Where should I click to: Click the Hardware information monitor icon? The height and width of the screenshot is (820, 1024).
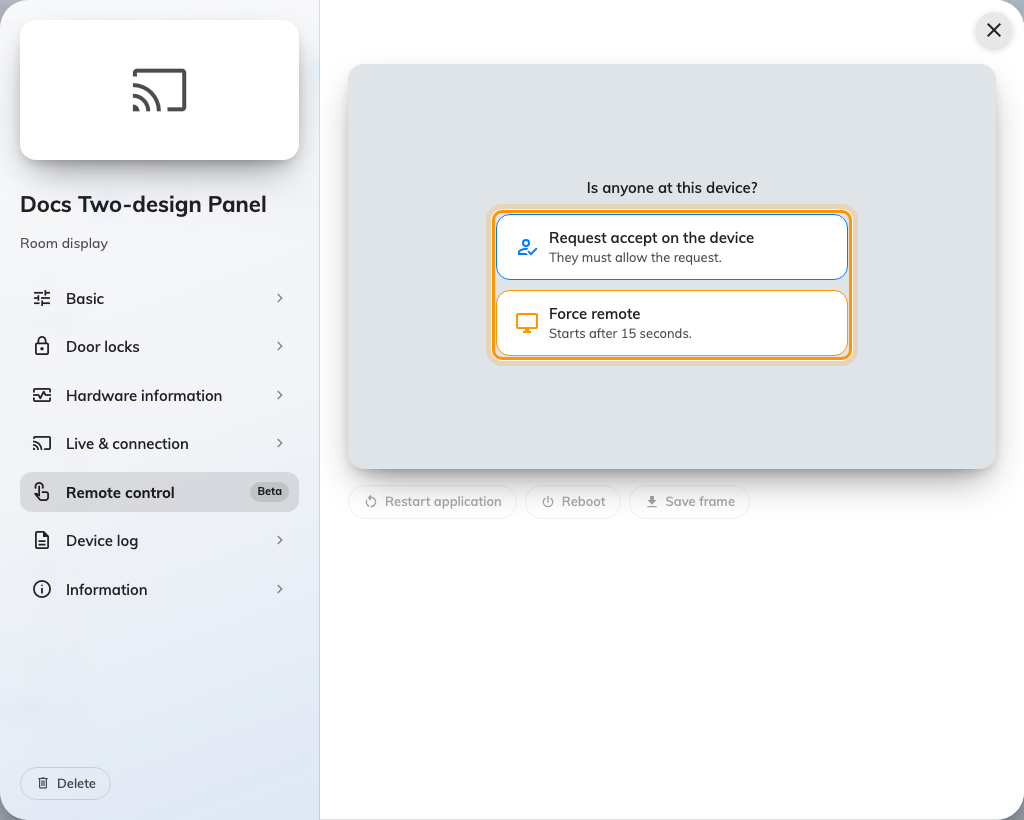tap(42, 395)
